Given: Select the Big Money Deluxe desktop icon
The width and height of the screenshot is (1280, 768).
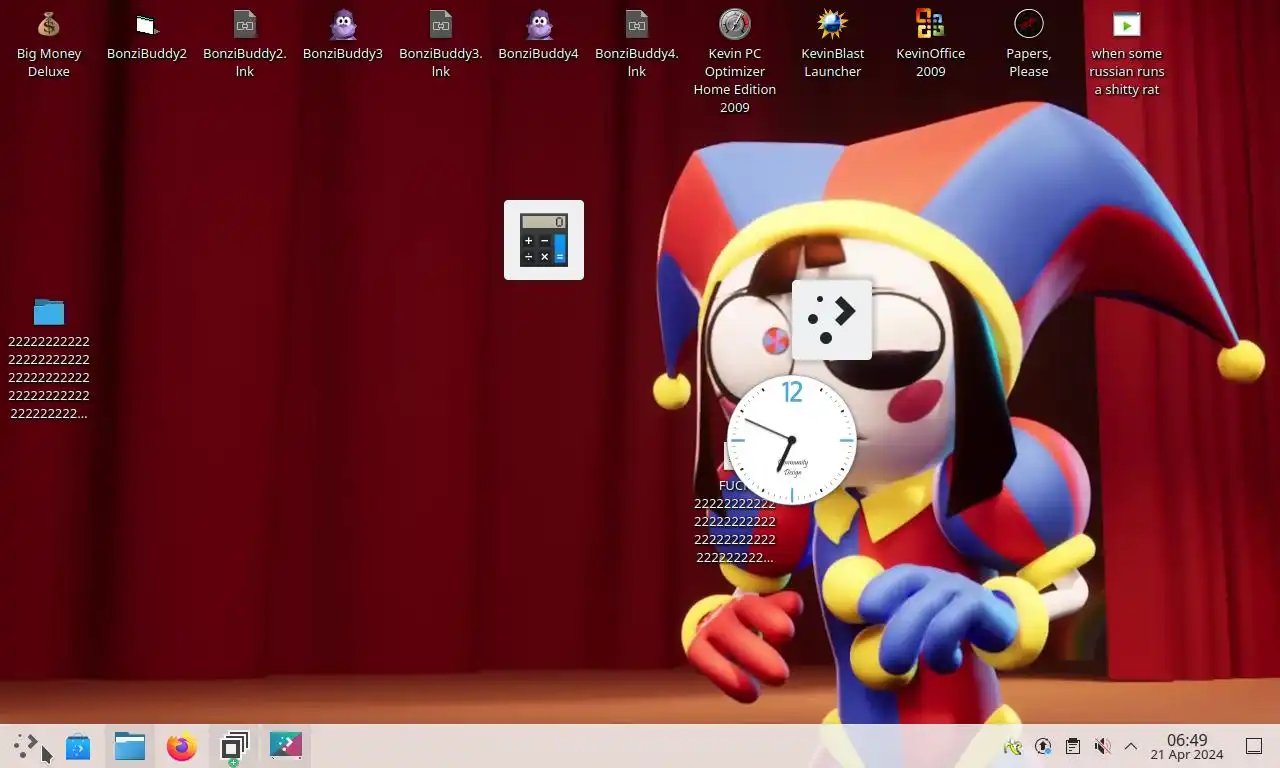Looking at the screenshot, I should [48, 25].
